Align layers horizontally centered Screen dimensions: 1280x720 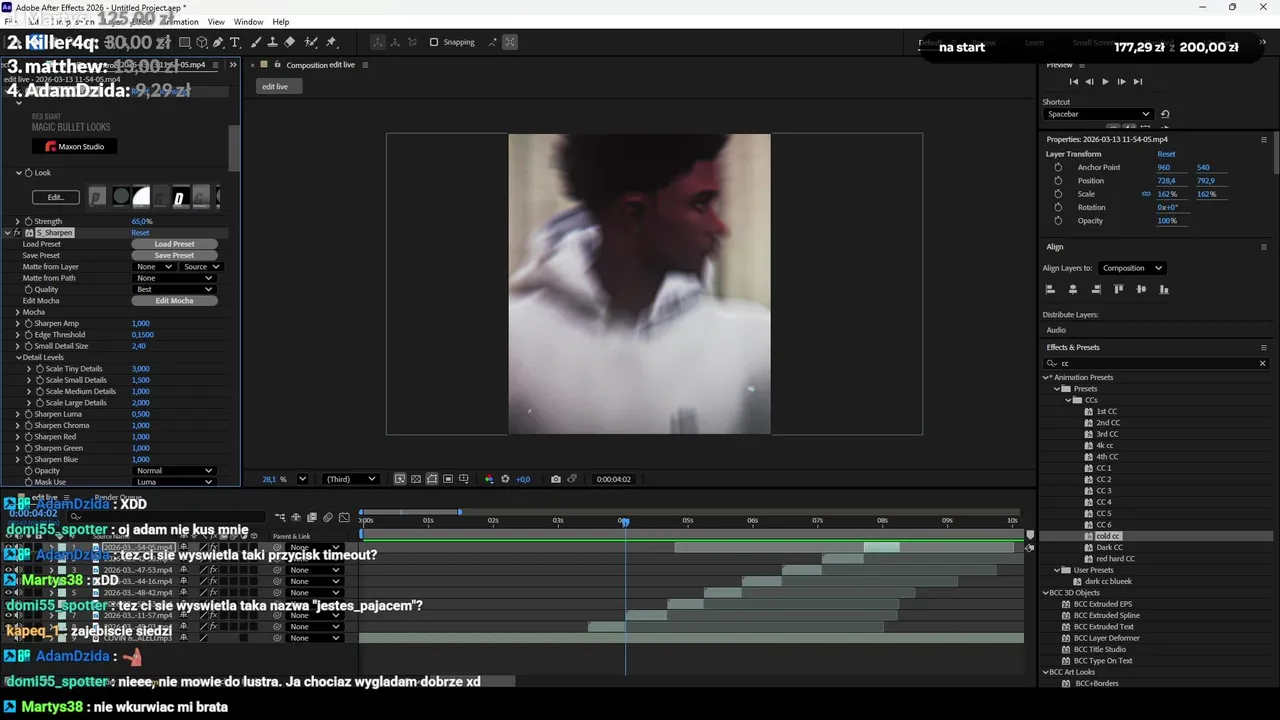click(1073, 289)
